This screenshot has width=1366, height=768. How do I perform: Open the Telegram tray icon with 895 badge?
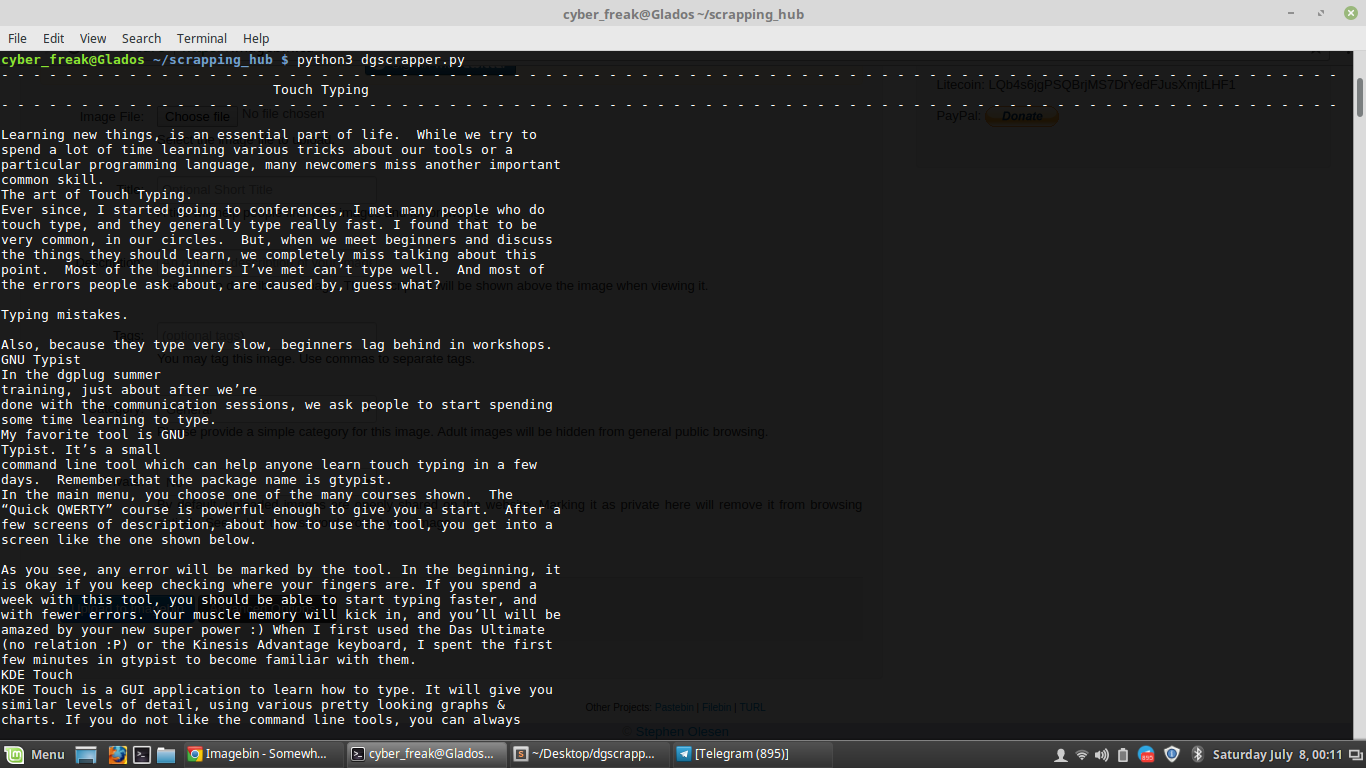tap(1146, 754)
